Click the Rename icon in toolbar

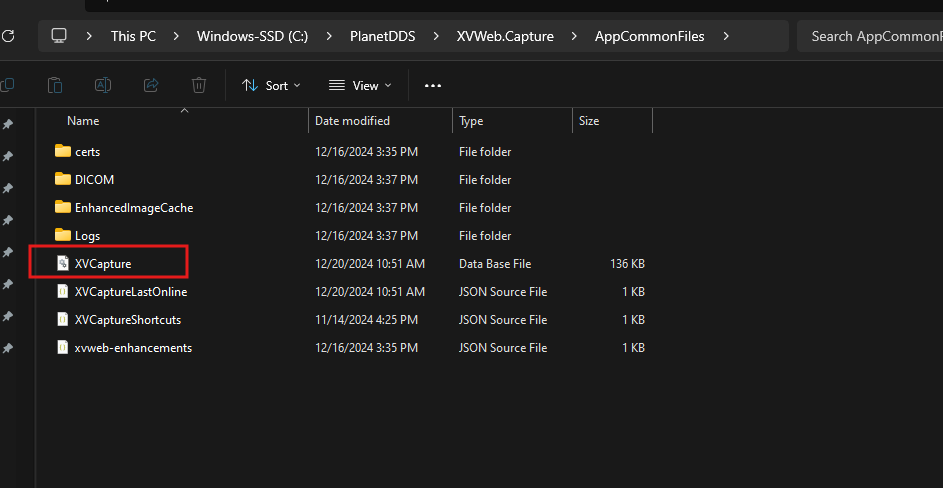[x=103, y=85]
